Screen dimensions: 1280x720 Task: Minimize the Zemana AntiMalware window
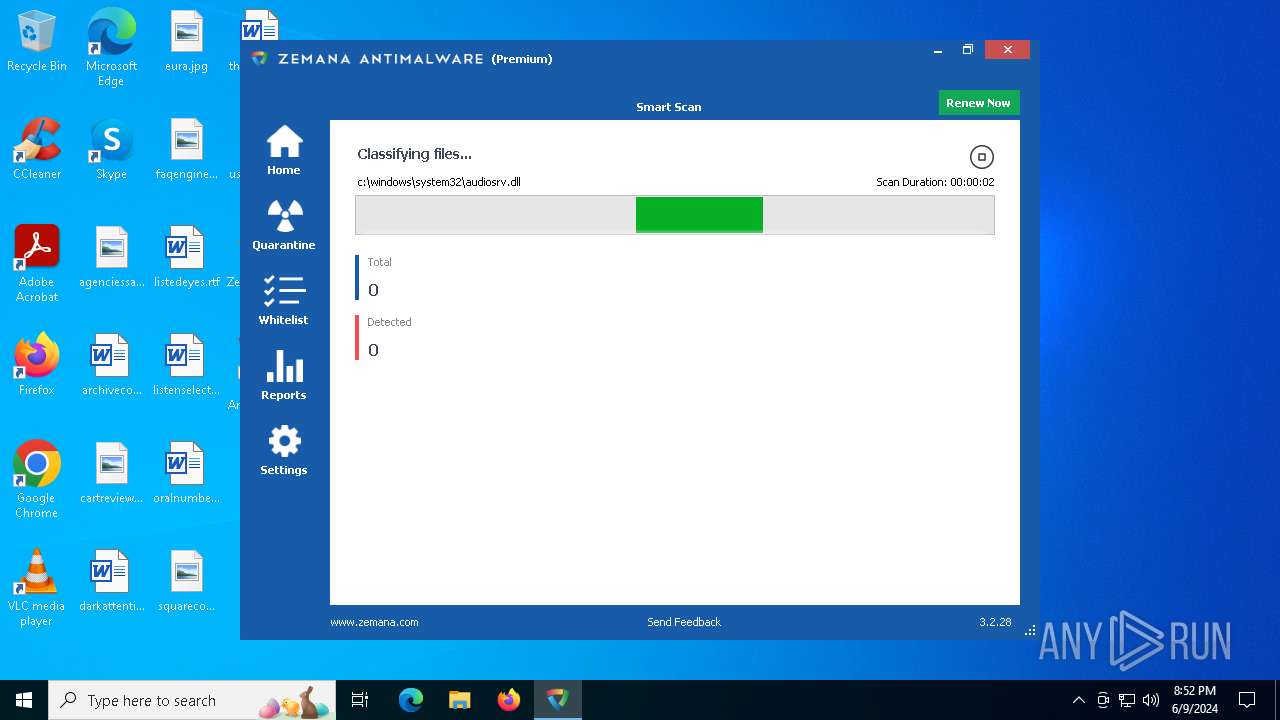click(938, 50)
